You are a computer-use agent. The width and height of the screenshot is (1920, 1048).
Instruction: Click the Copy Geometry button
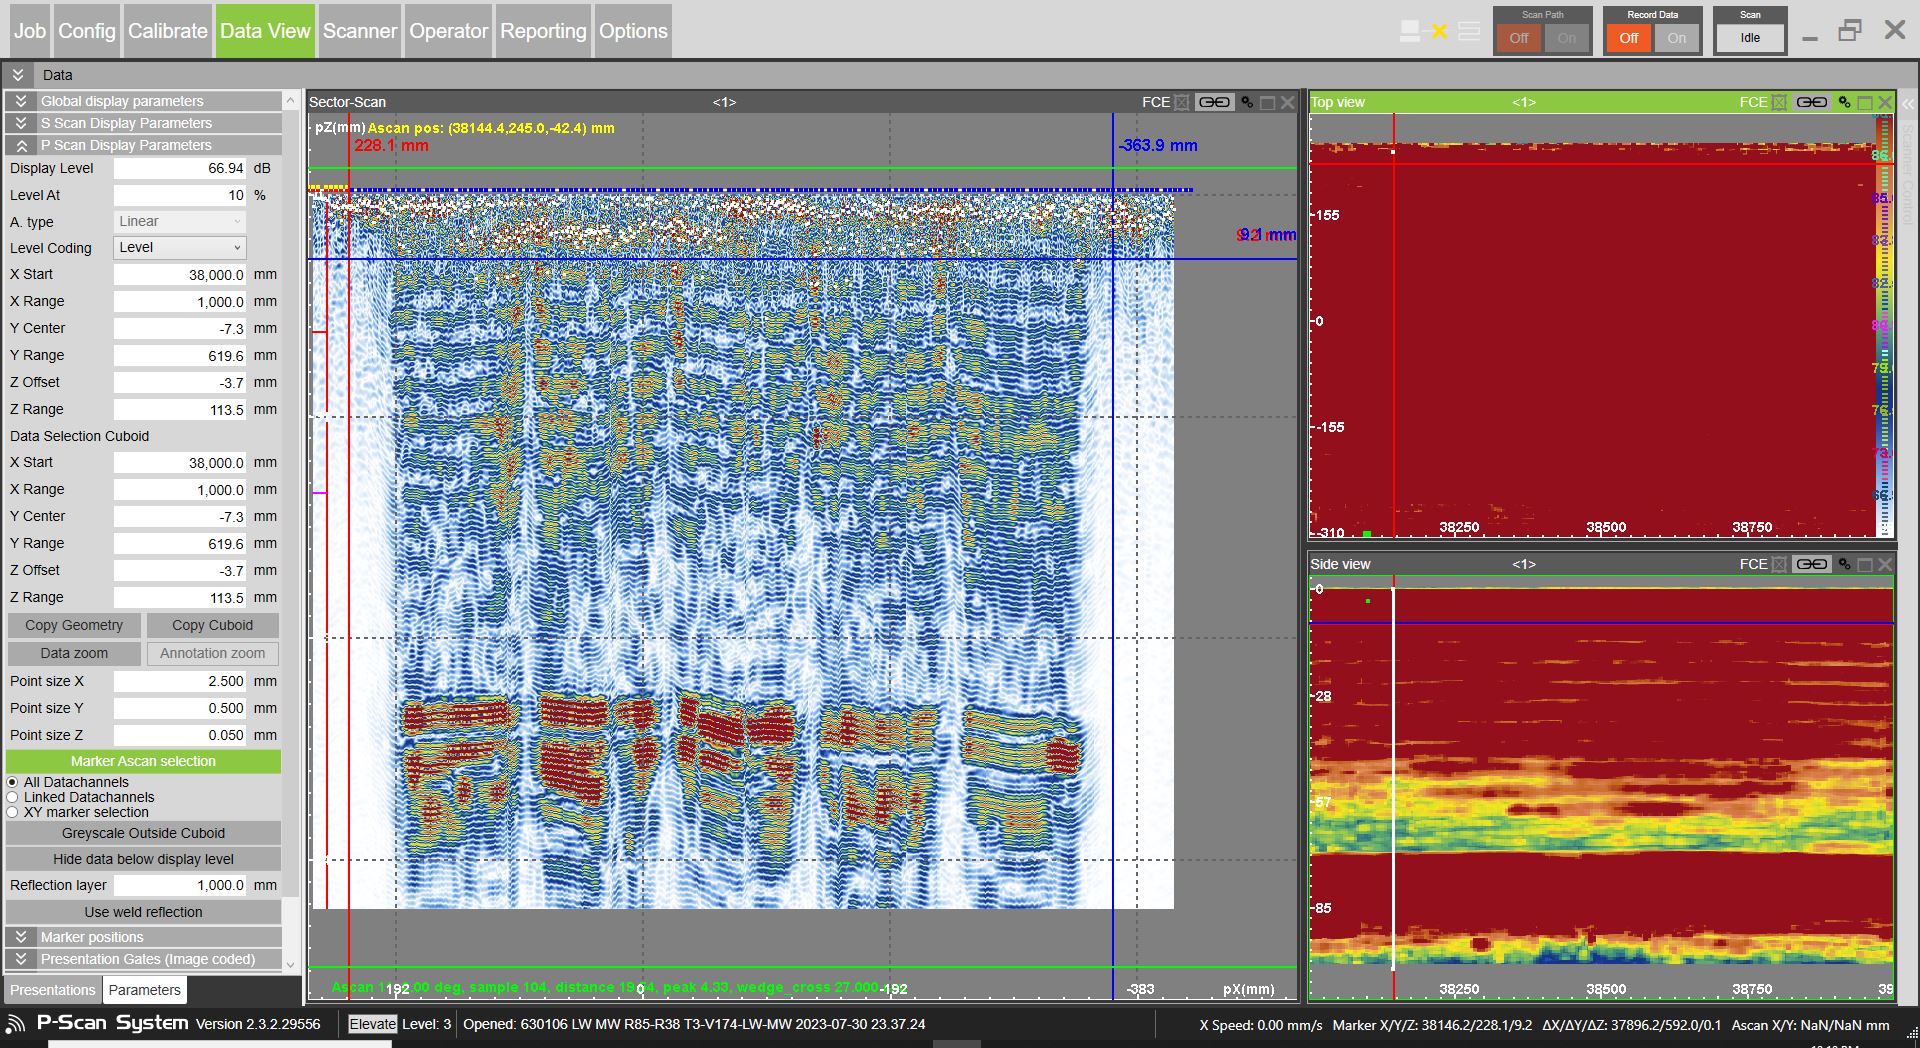74,625
